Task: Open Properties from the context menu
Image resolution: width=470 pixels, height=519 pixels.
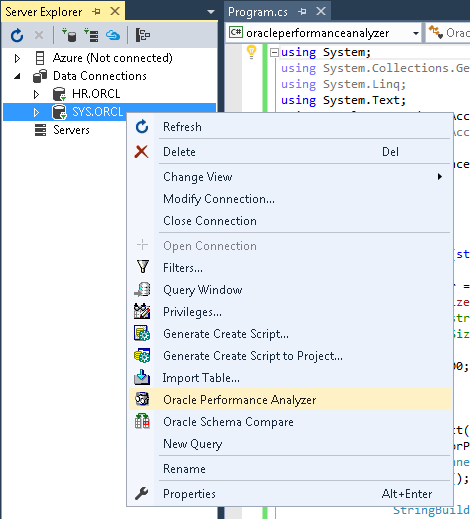Action: [x=290, y=494]
